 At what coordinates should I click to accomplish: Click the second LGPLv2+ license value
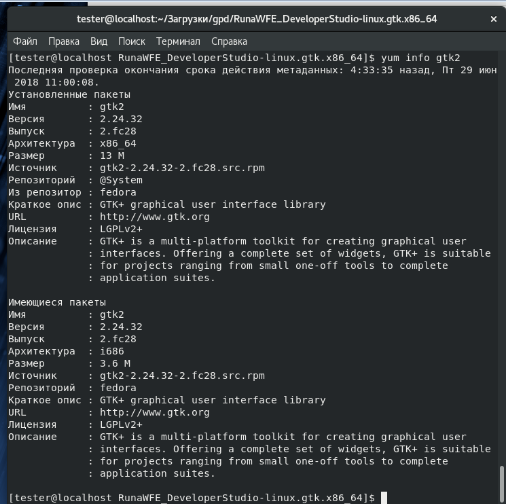(x=121, y=425)
